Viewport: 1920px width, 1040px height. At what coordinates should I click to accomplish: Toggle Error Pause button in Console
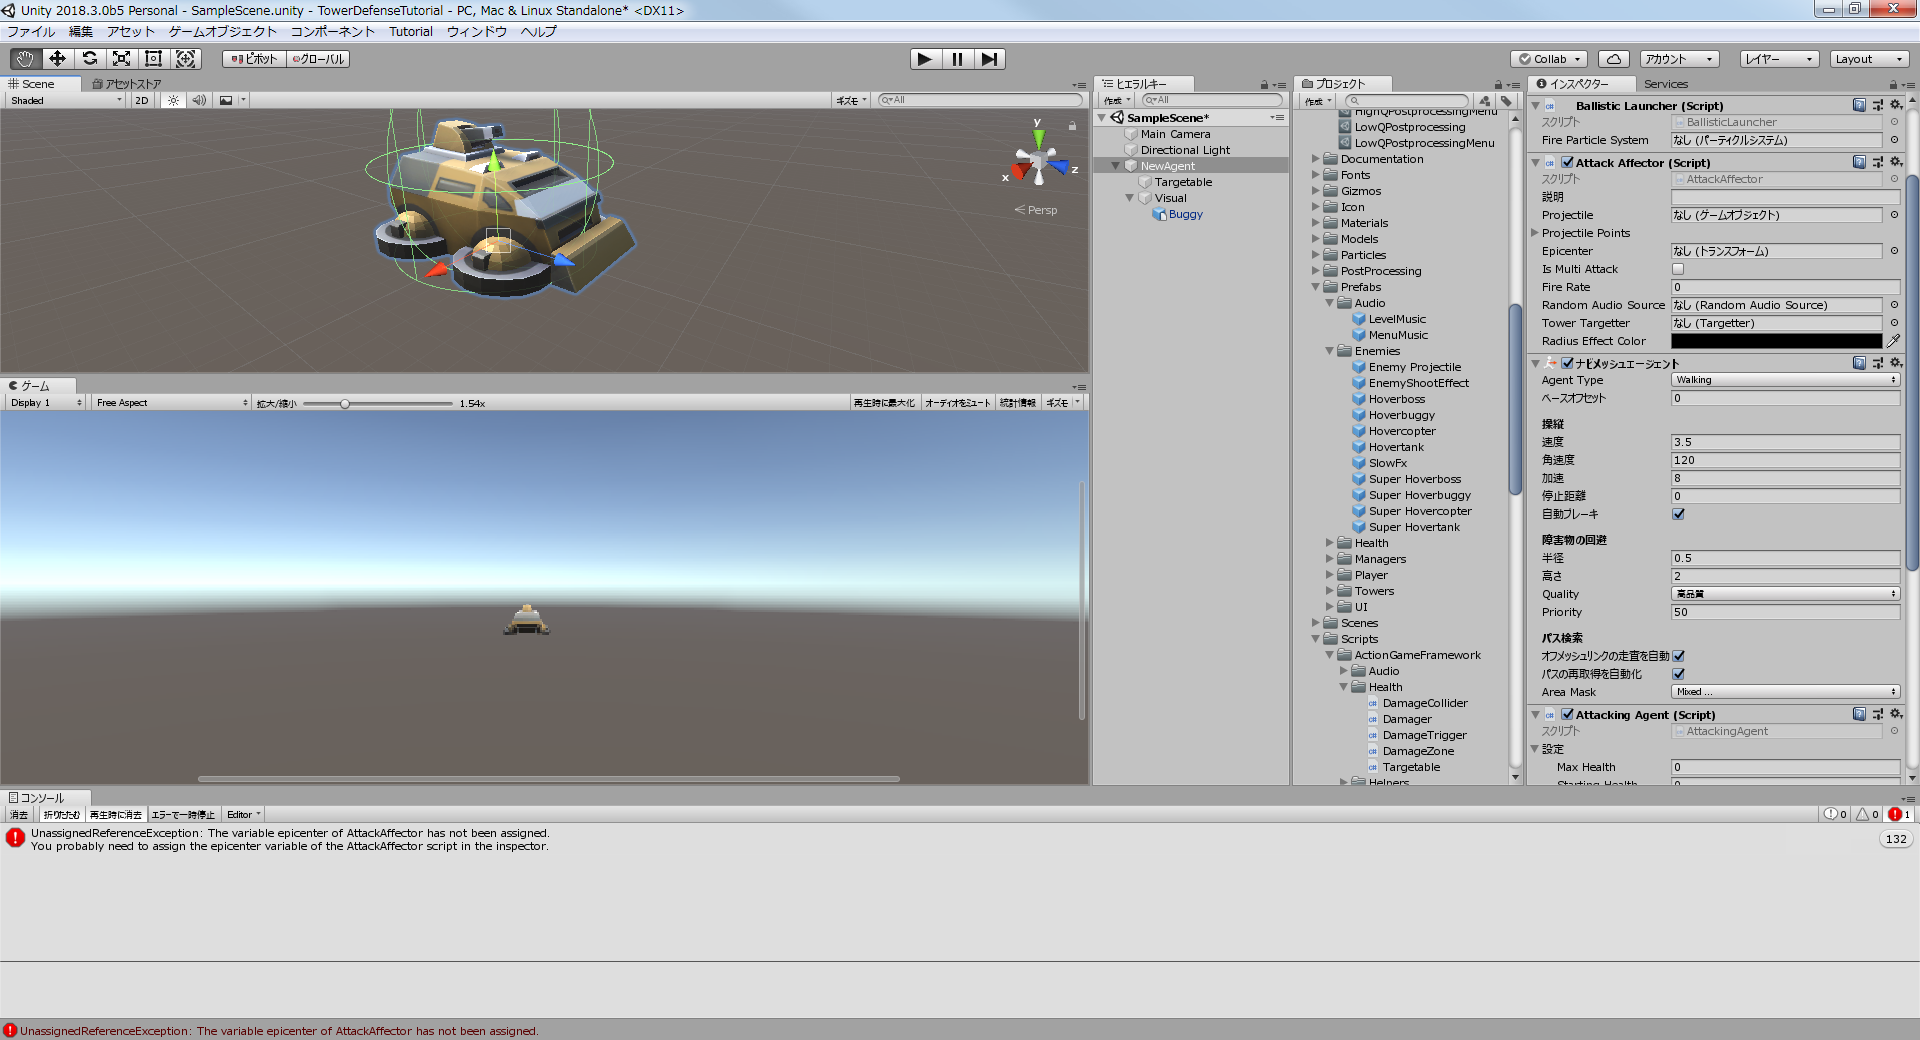coord(183,815)
